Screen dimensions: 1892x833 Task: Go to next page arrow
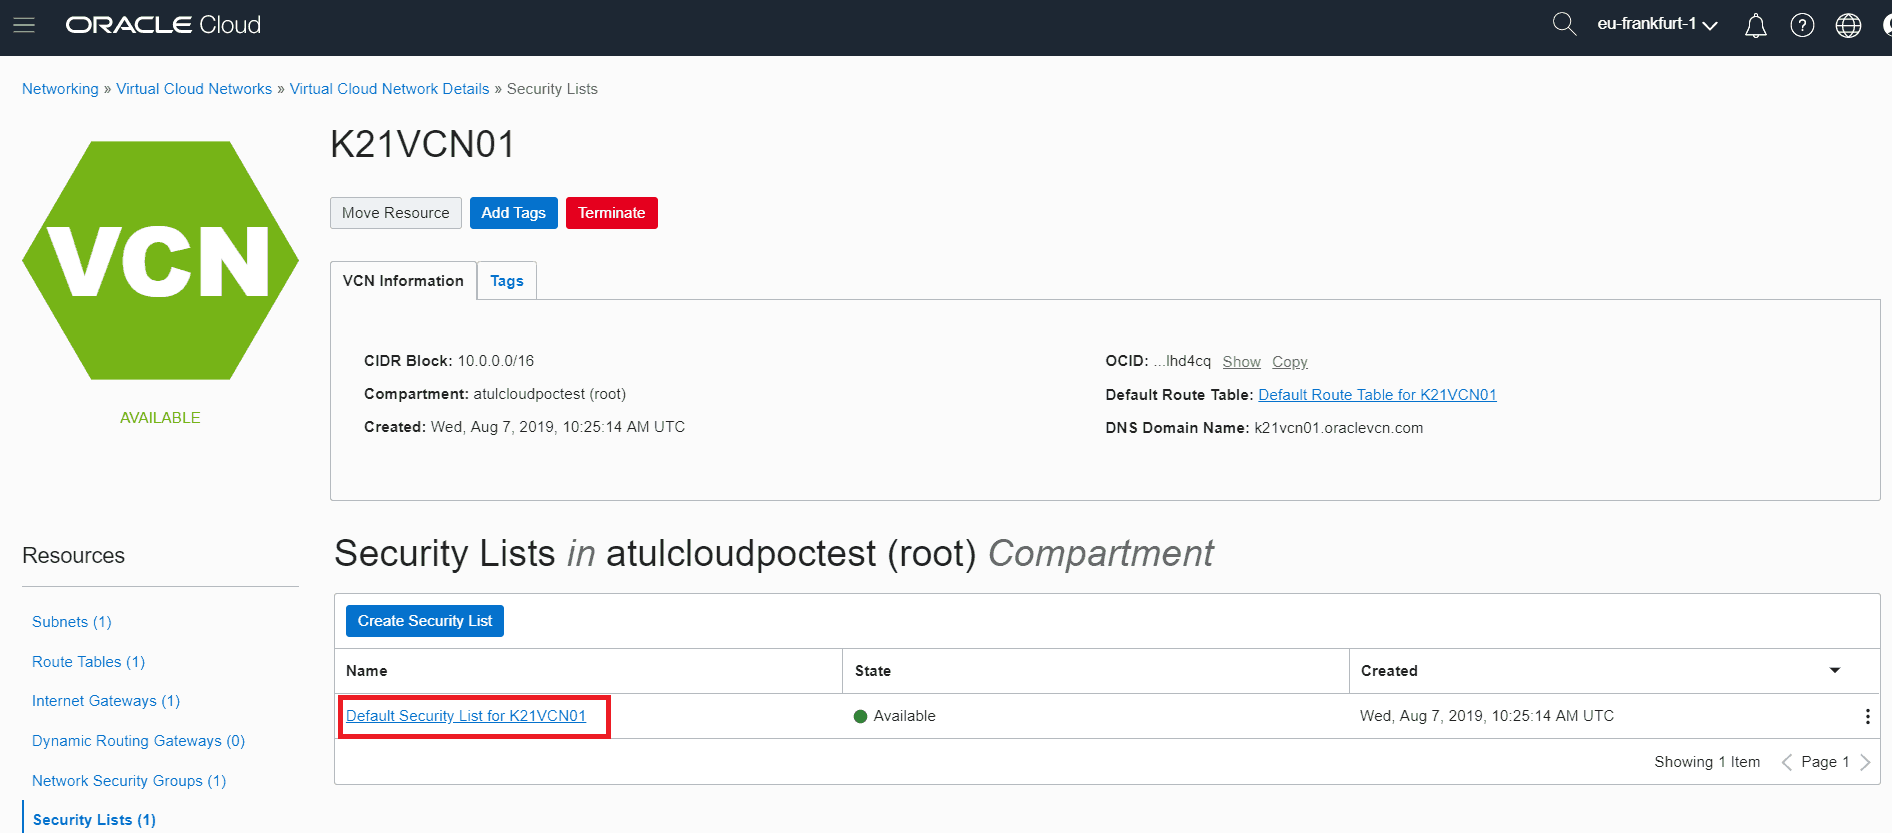[x=1865, y=762]
